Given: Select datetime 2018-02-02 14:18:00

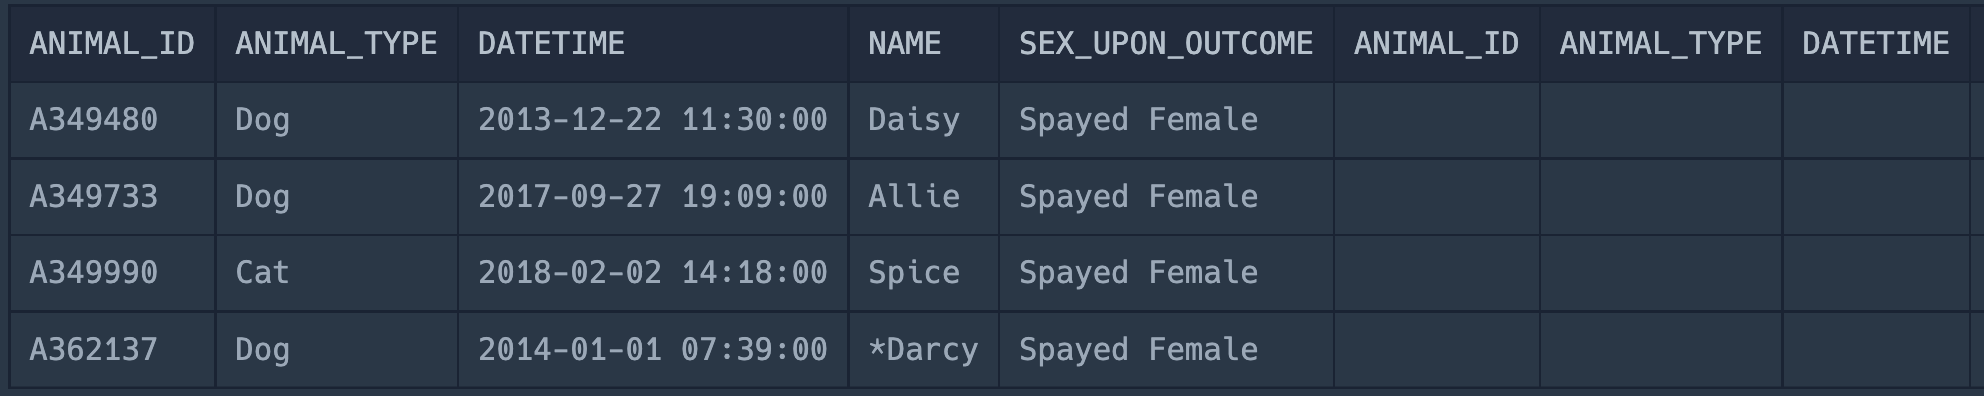Looking at the screenshot, I should coord(653,273).
